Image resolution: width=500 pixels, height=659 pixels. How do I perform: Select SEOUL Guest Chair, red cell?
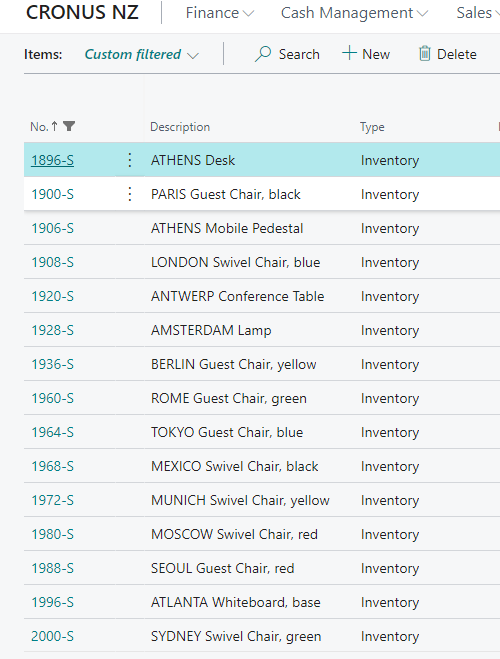[222, 569]
